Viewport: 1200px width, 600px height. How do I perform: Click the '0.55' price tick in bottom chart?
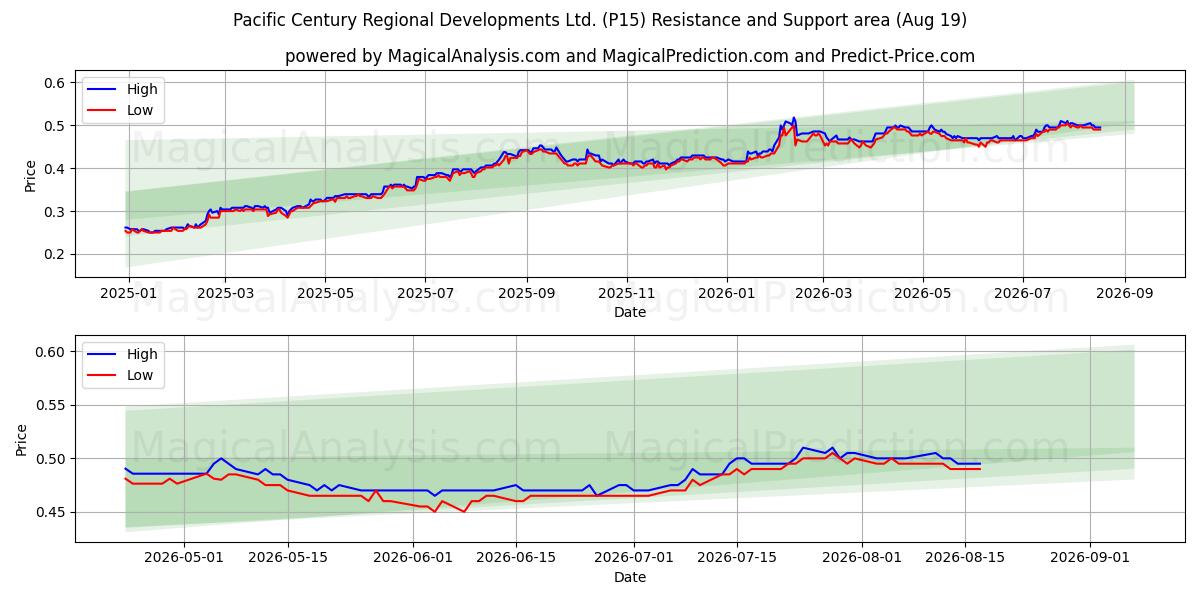[51, 405]
